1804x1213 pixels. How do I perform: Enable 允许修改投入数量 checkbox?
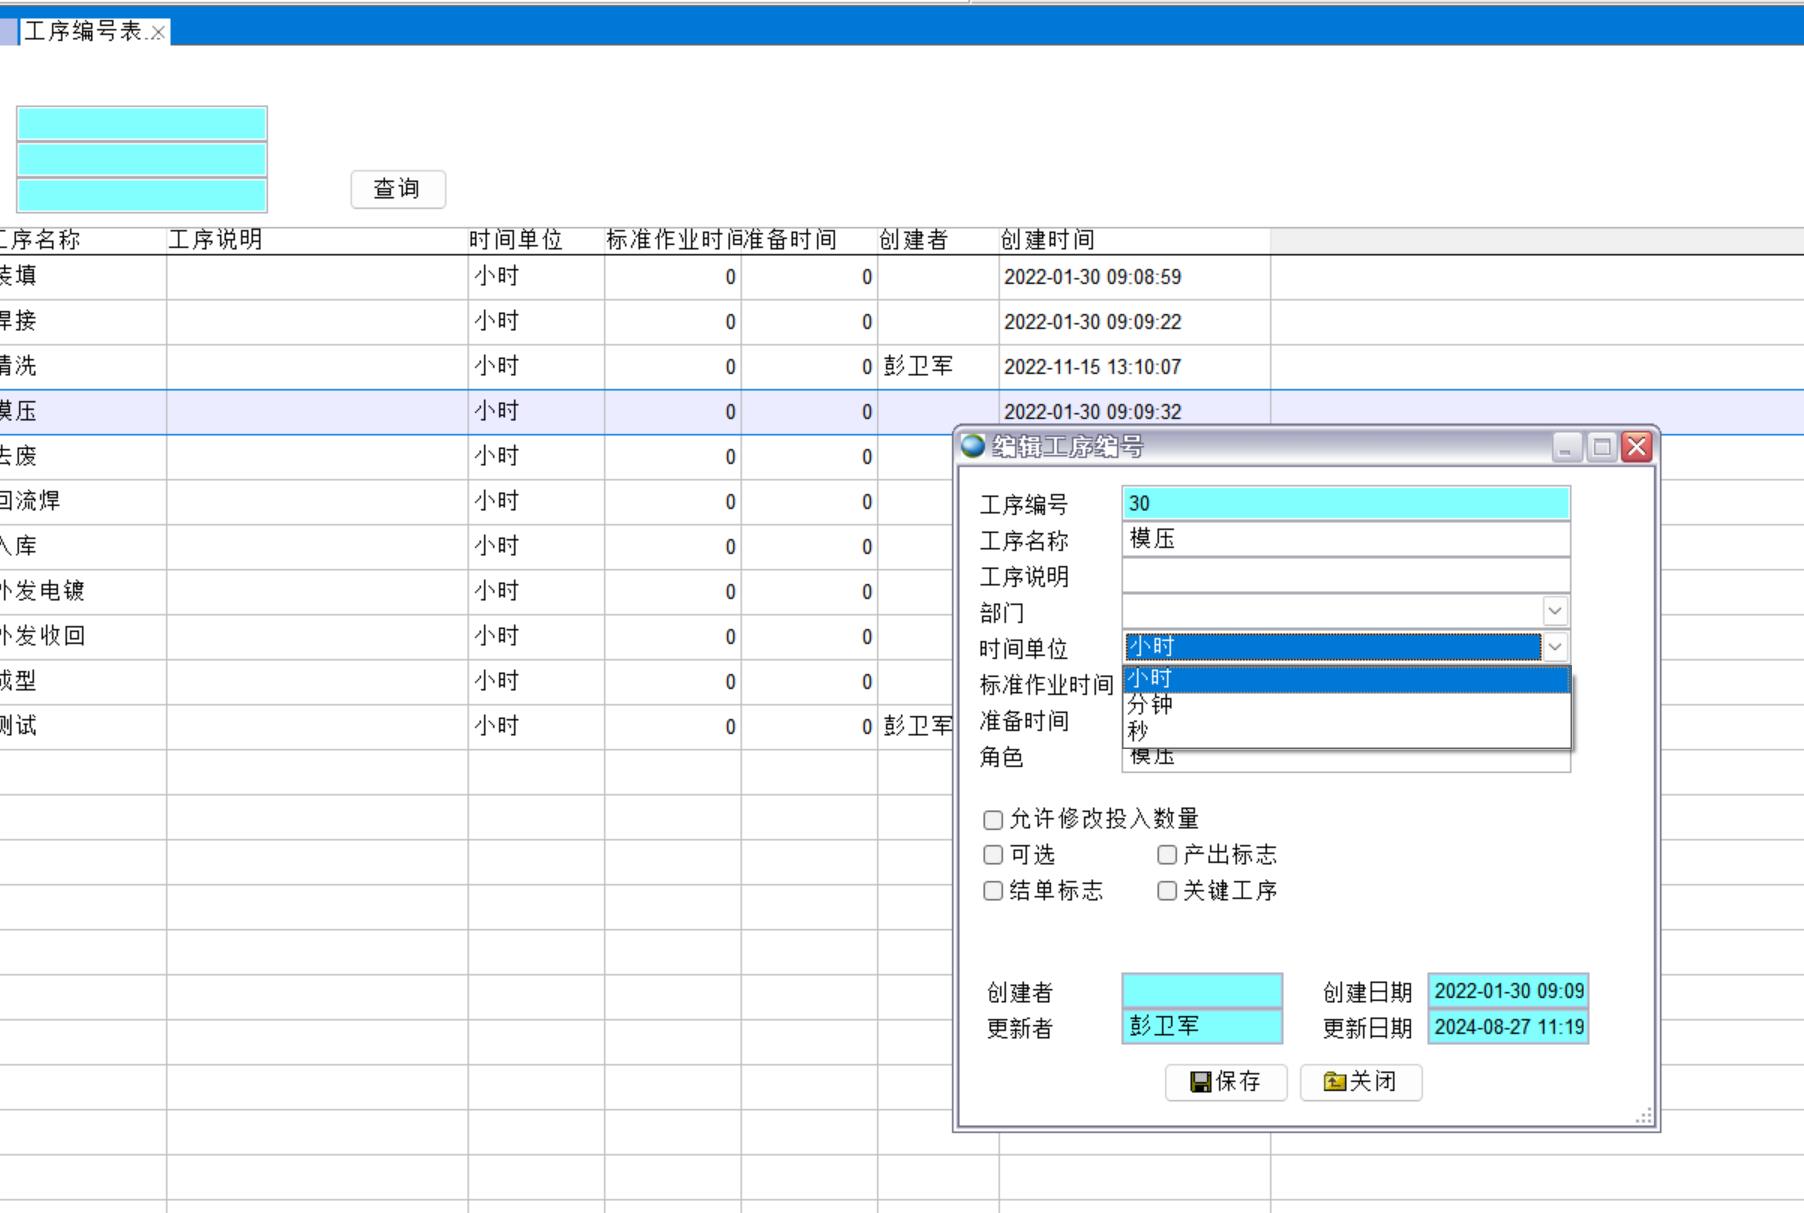point(993,820)
